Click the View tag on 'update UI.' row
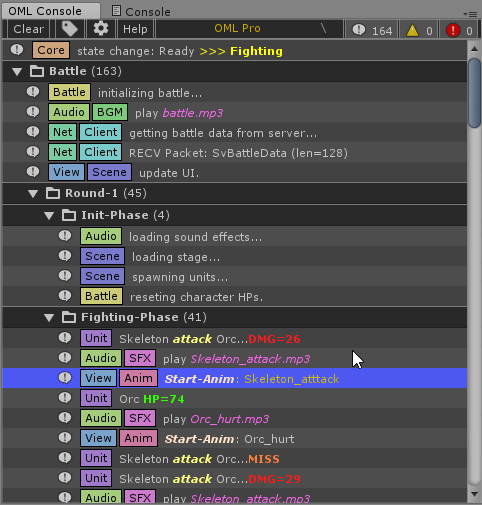 66,172
